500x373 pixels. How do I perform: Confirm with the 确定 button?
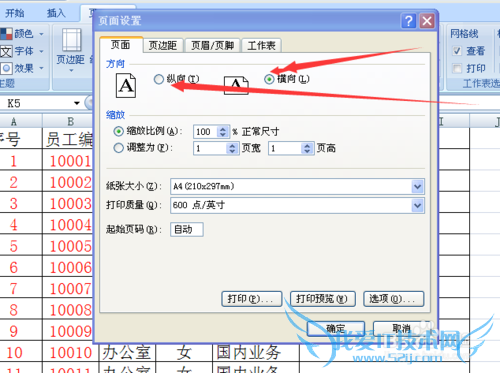[336, 329]
